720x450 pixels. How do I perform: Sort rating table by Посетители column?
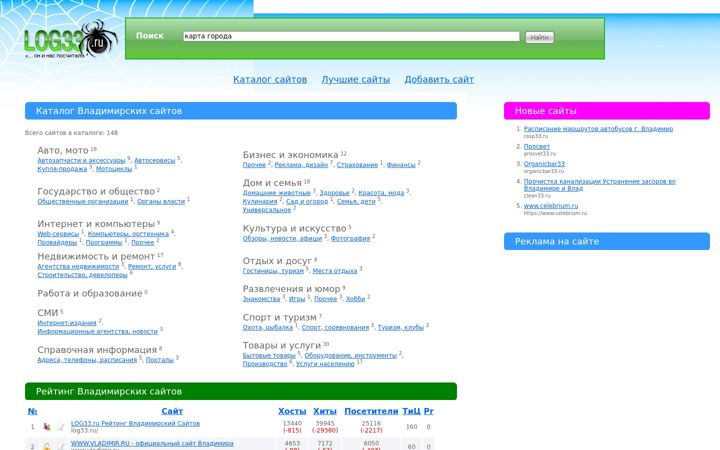point(371,411)
